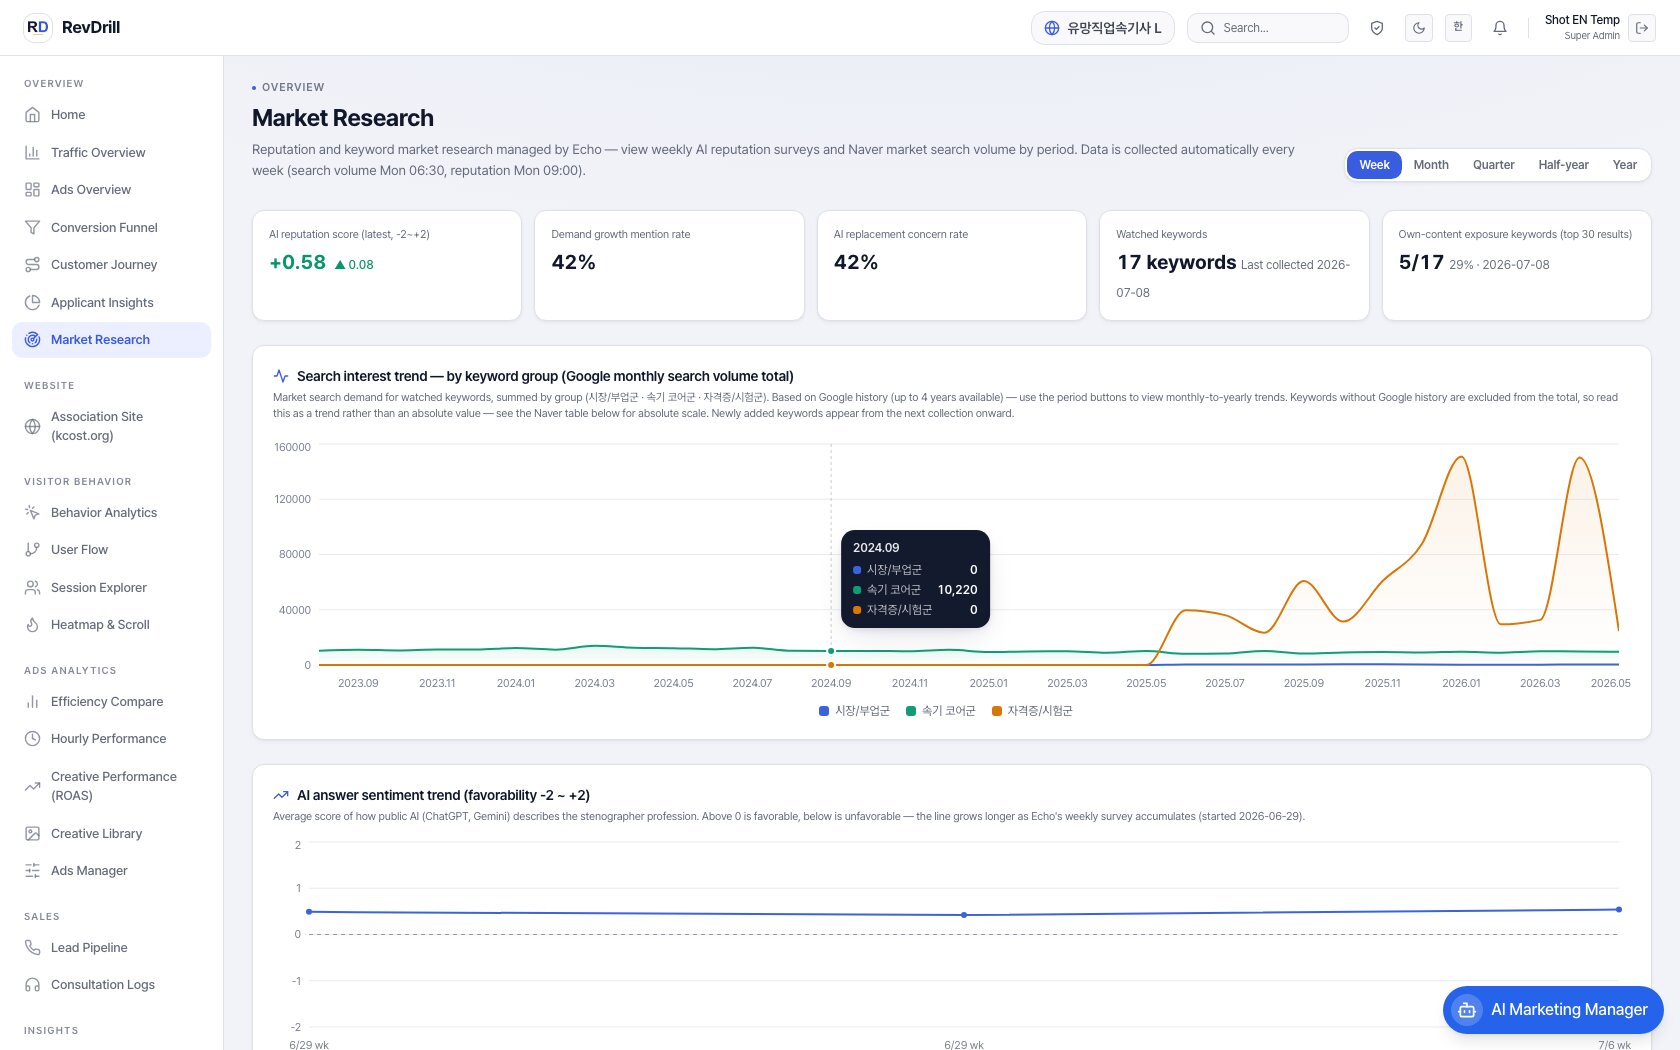Switch to Year period tab
The height and width of the screenshot is (1050, 1680).
[x=1625, y=165]
